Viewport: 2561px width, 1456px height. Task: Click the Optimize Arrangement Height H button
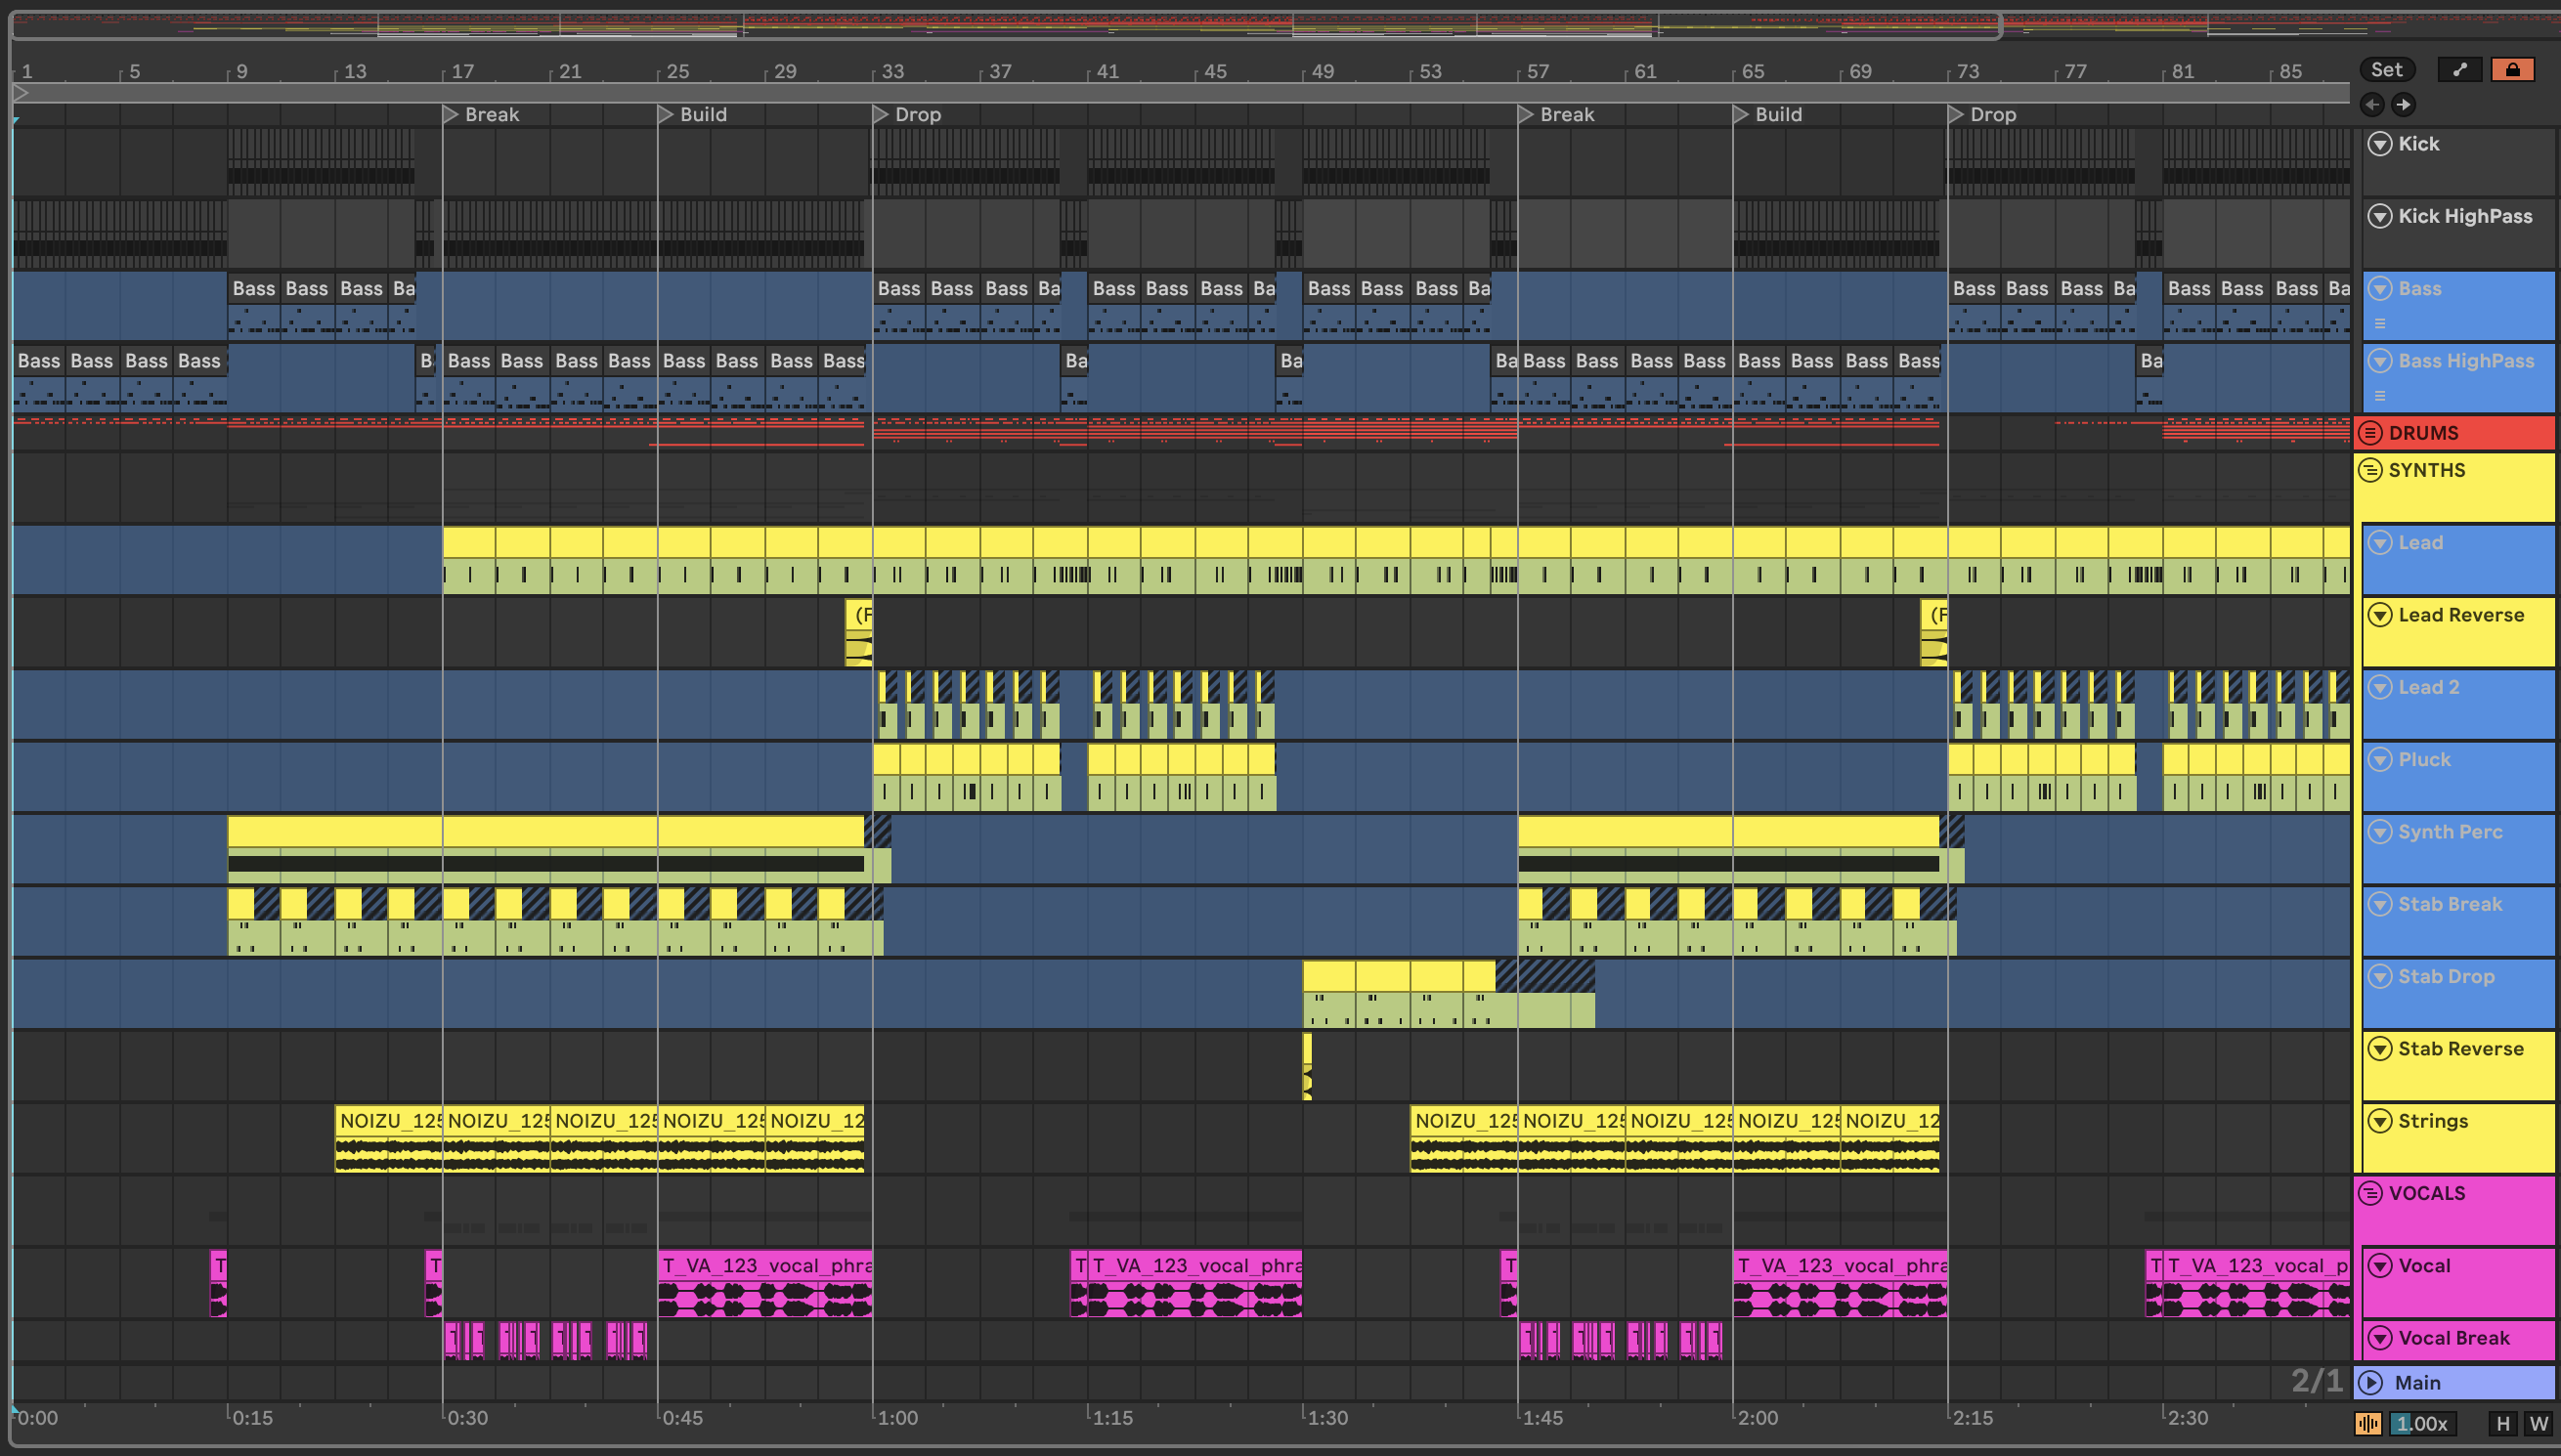click(2503, 1424)
